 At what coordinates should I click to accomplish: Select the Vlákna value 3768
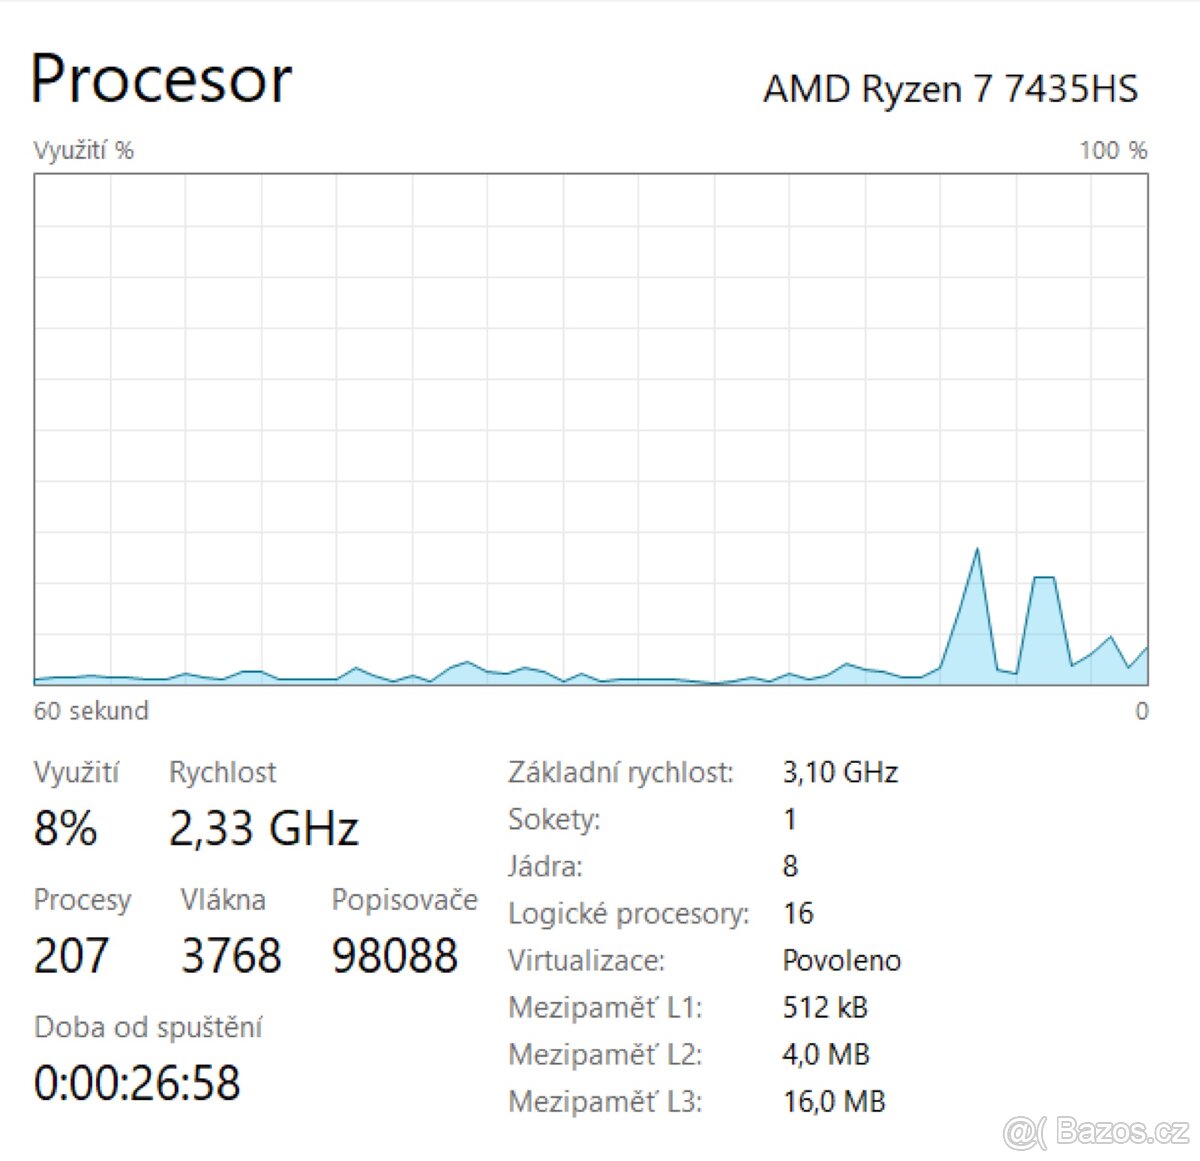231,956
